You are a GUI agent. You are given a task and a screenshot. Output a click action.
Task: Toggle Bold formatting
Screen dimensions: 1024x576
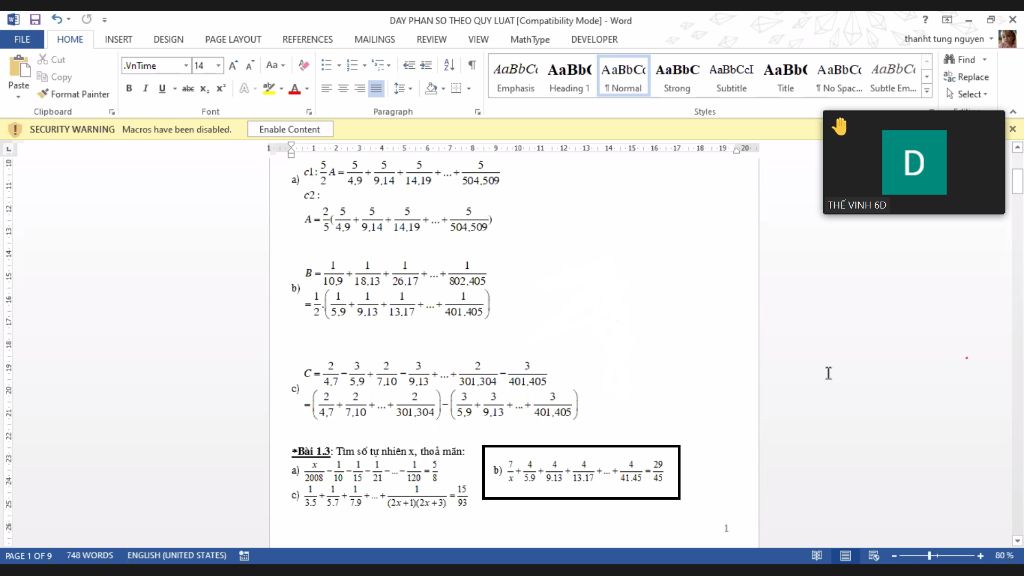(129, 88)
